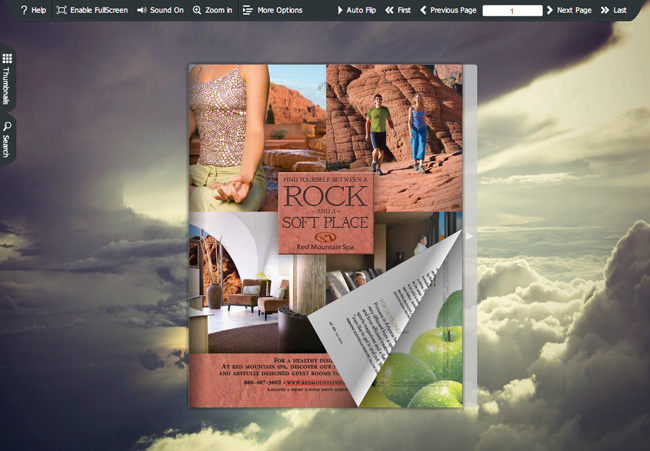Image resolution: width=650 pixels, height=451 pixels.
Task: Go to Next Page label
Action: point(574,10)
